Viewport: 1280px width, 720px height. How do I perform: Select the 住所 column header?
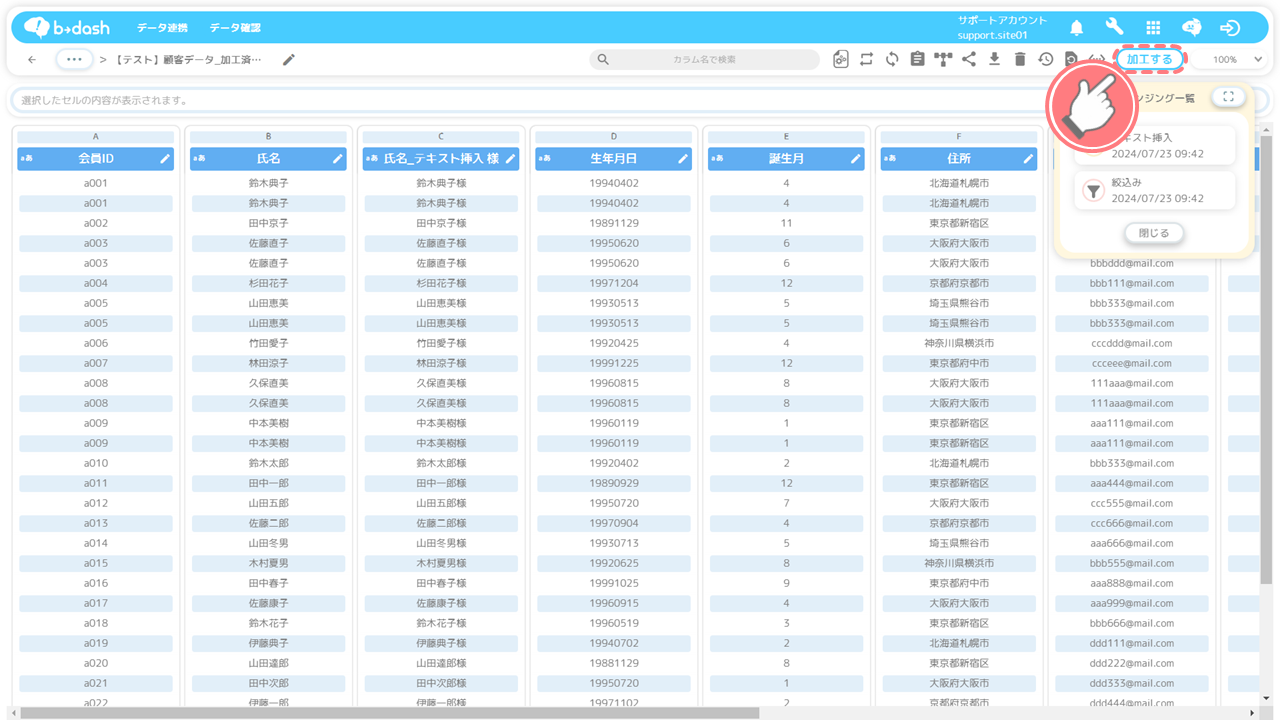click(x=958, y=158)
